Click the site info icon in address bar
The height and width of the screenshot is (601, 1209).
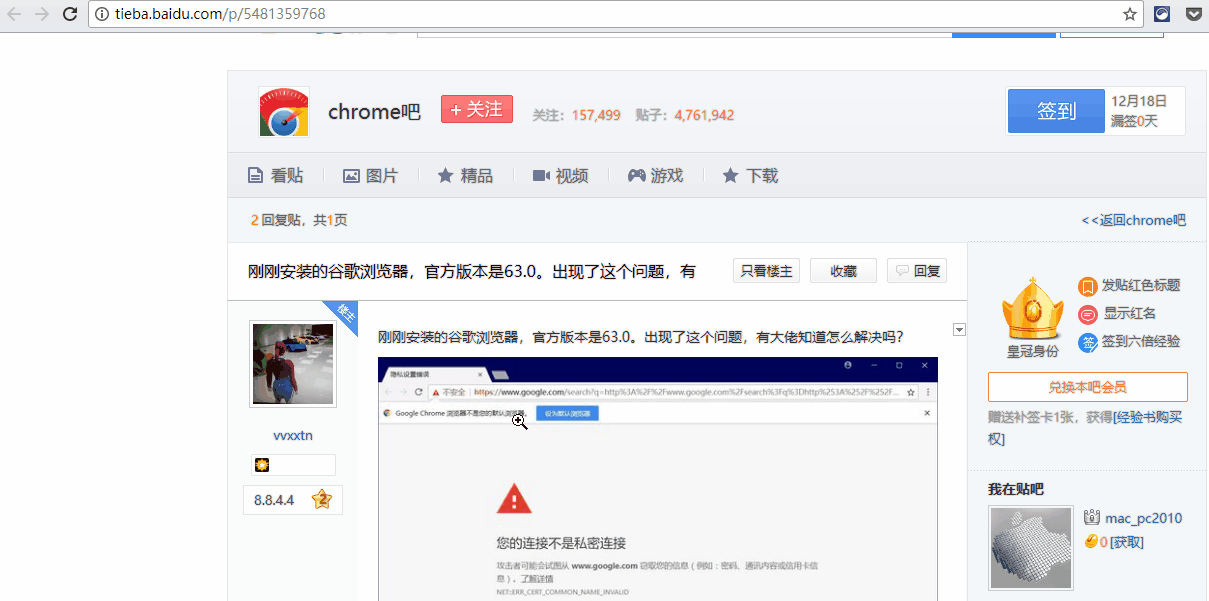click(102, 14)
